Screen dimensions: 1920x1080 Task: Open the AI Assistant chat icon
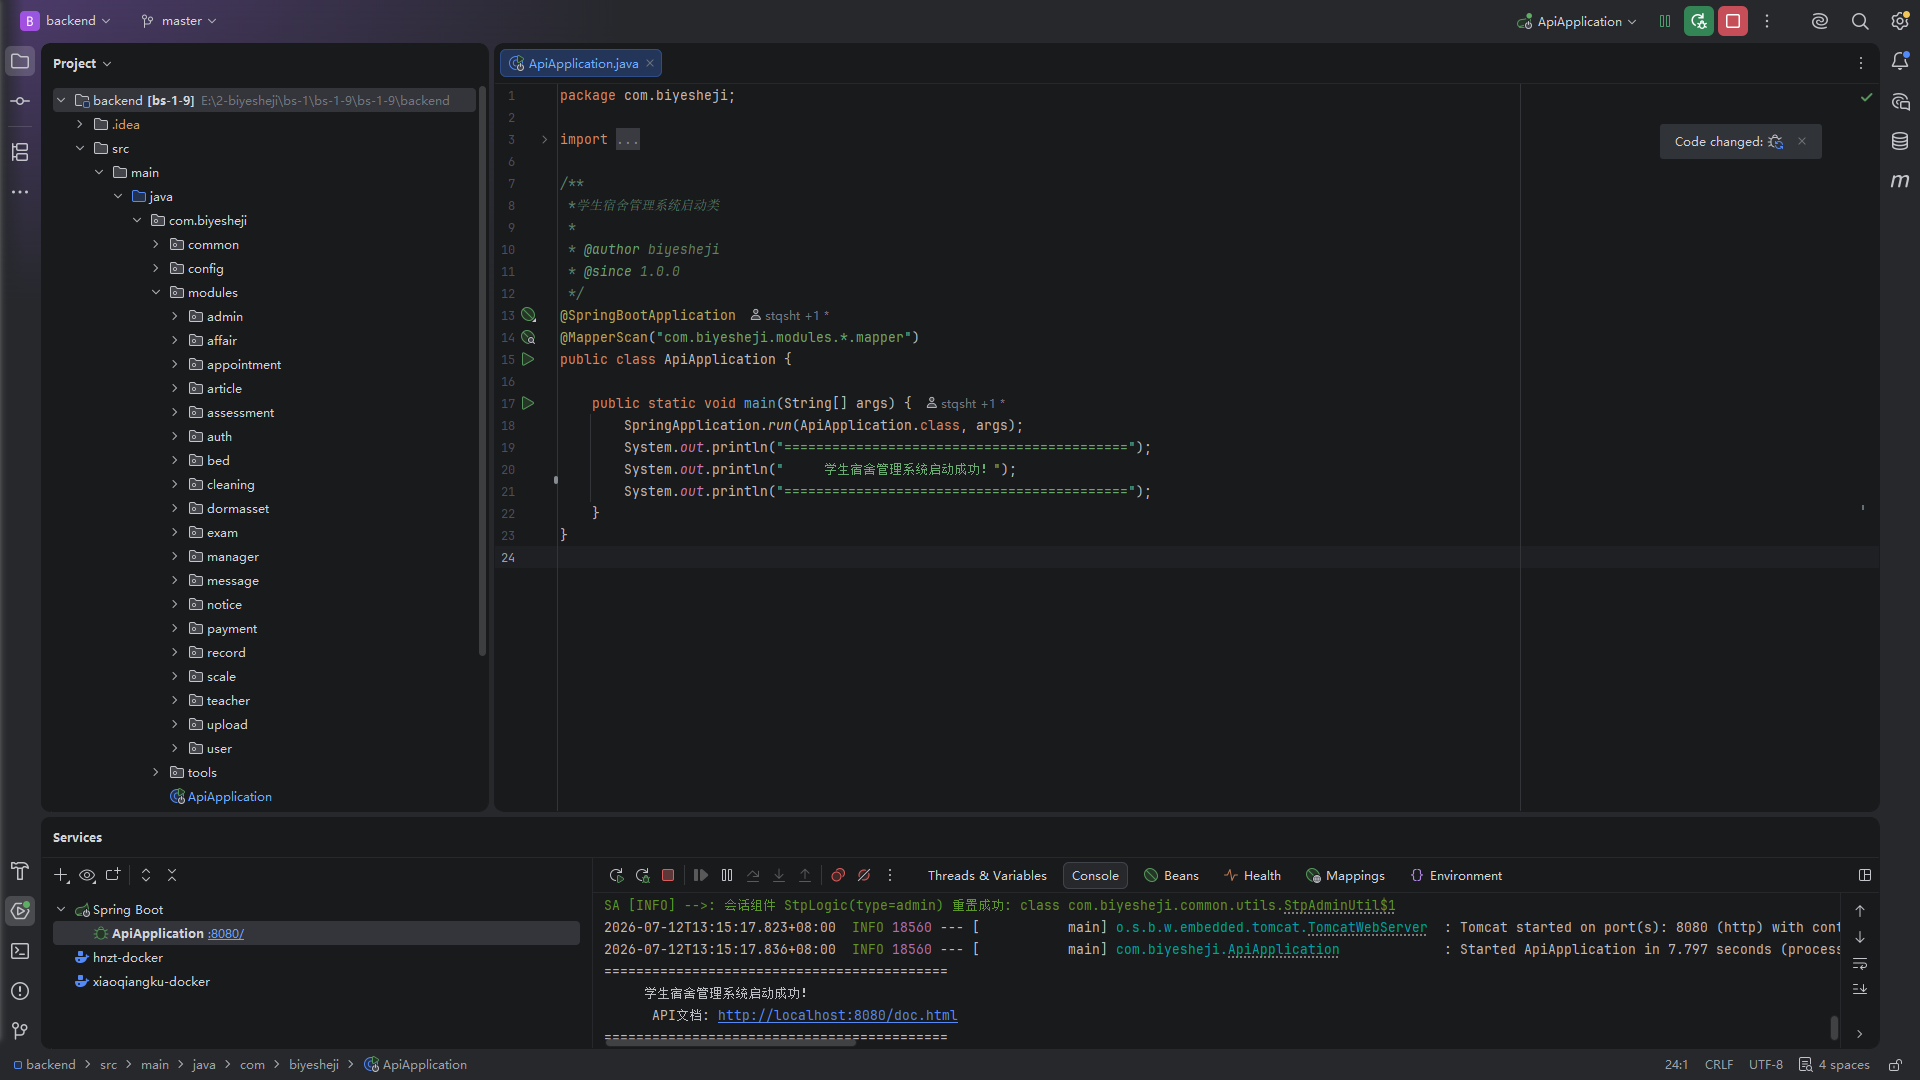click(1900, 102)
